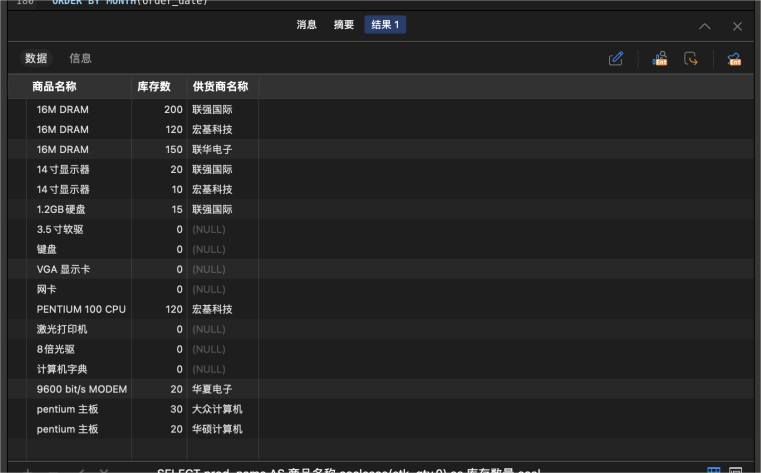Click 联强国际 in the stock-200 row
The image size is (761, 473).
coord(212,110)
